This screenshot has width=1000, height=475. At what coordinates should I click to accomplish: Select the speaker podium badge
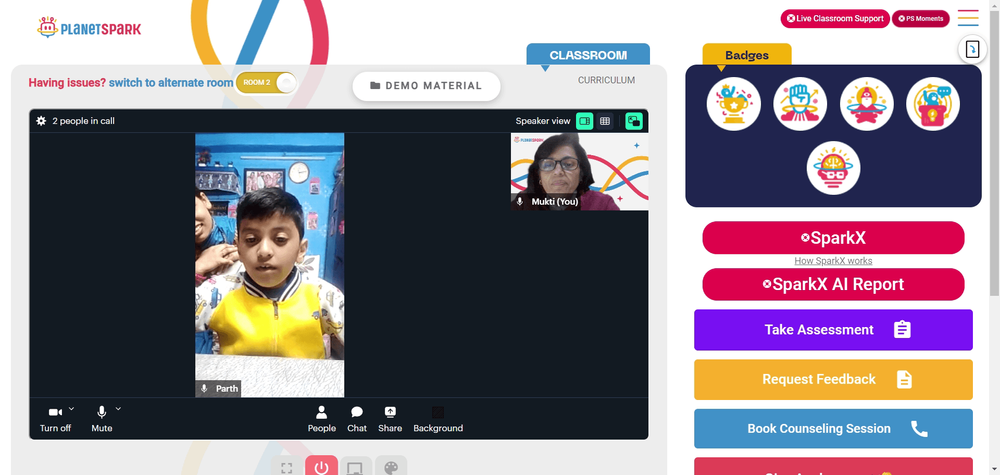[932, 103]
